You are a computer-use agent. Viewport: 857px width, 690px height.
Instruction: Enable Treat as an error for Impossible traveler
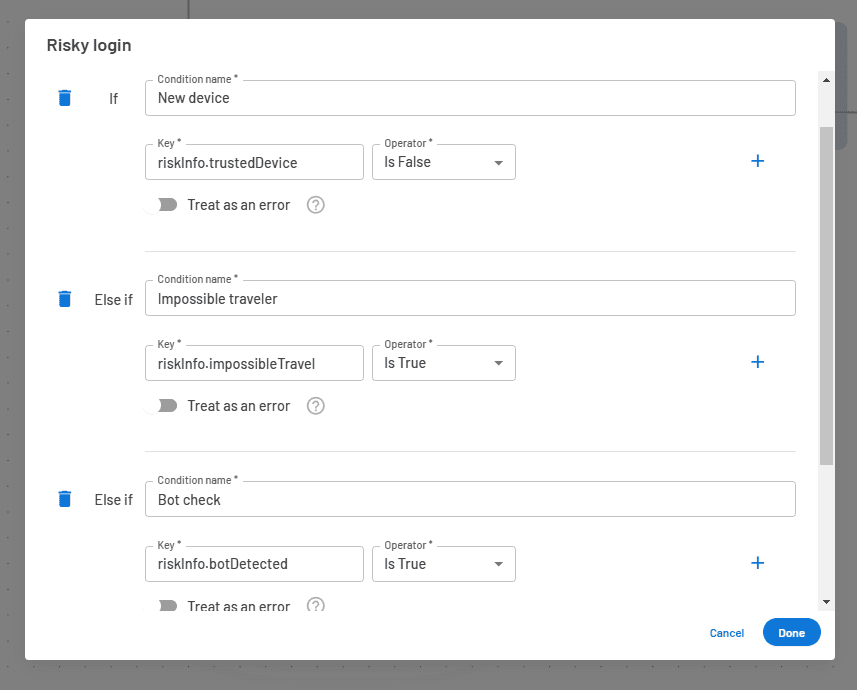[x=163, y=406]
